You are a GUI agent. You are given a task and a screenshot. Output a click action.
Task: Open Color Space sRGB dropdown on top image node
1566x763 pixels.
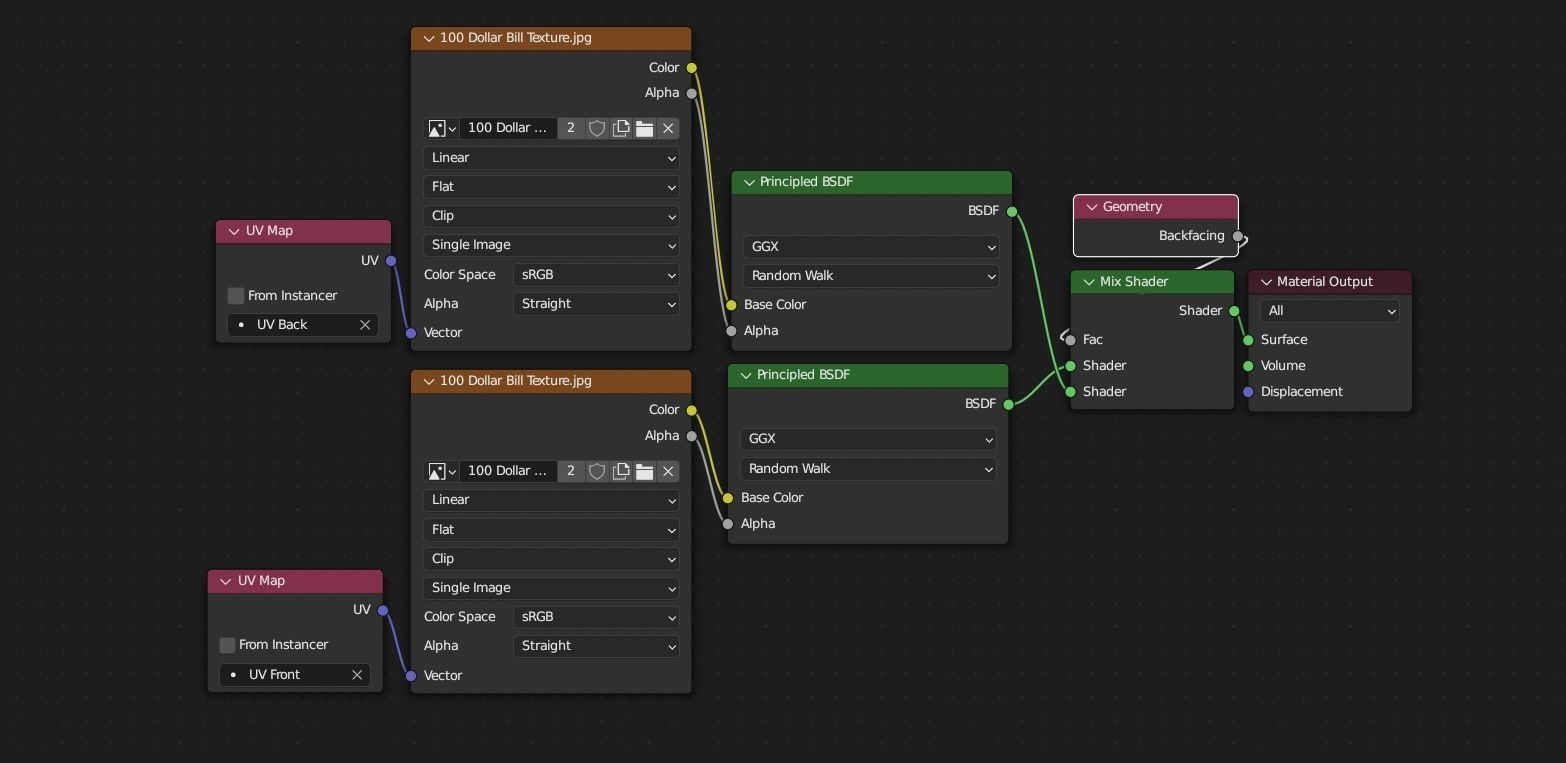tap(596, 275)
